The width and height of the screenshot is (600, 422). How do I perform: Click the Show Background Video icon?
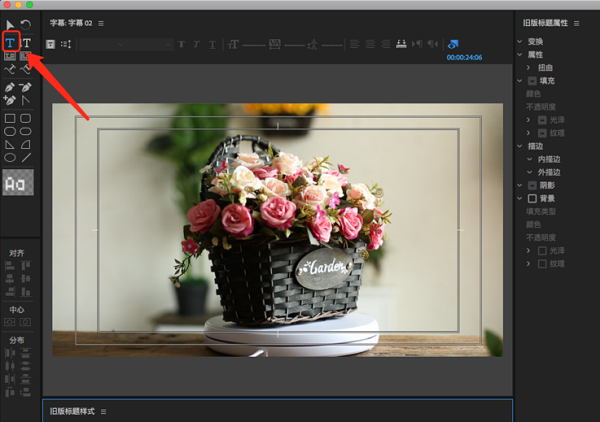point(452,43)
